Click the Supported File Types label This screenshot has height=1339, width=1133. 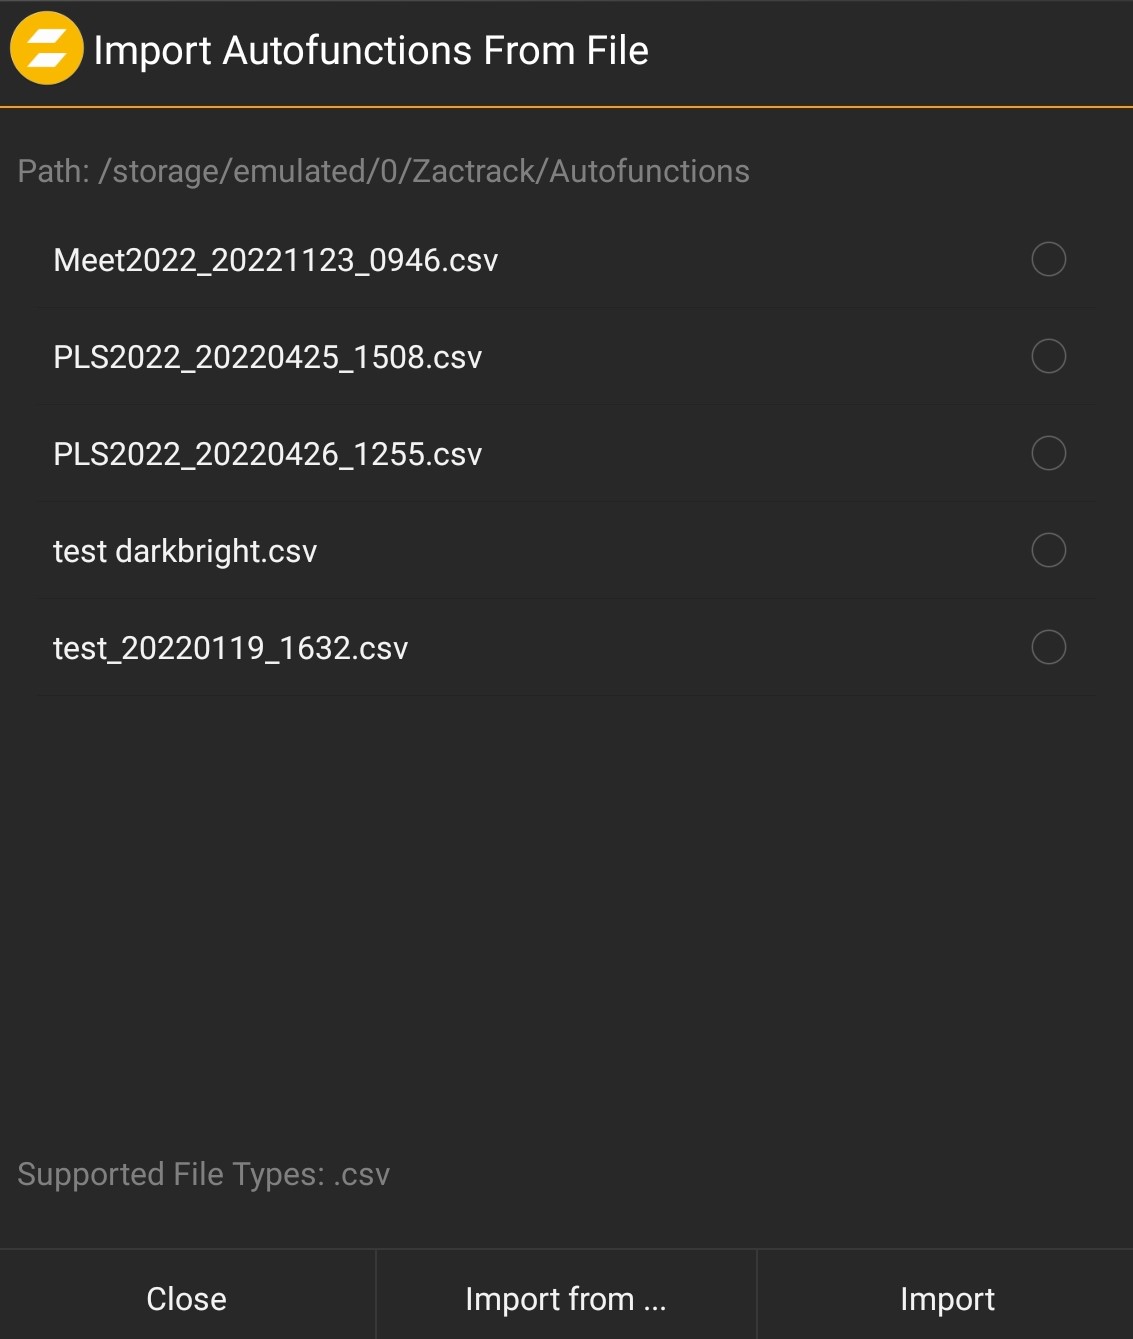tap(203, 1174)
